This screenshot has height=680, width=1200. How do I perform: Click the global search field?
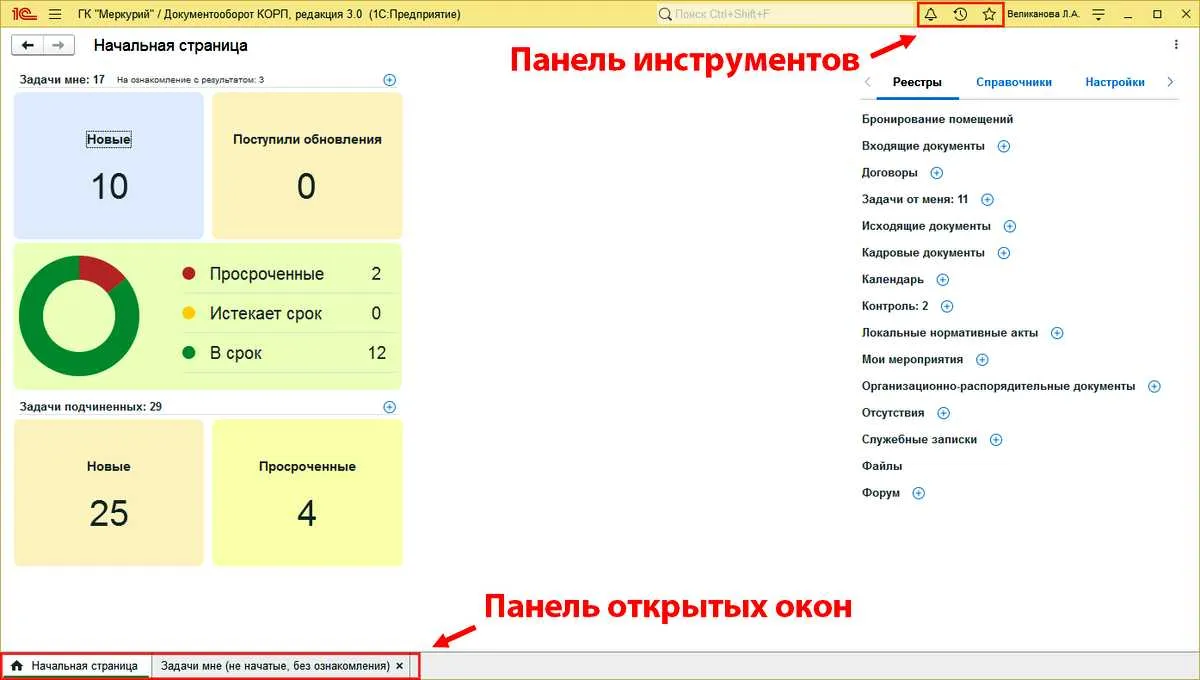[785, 14]
